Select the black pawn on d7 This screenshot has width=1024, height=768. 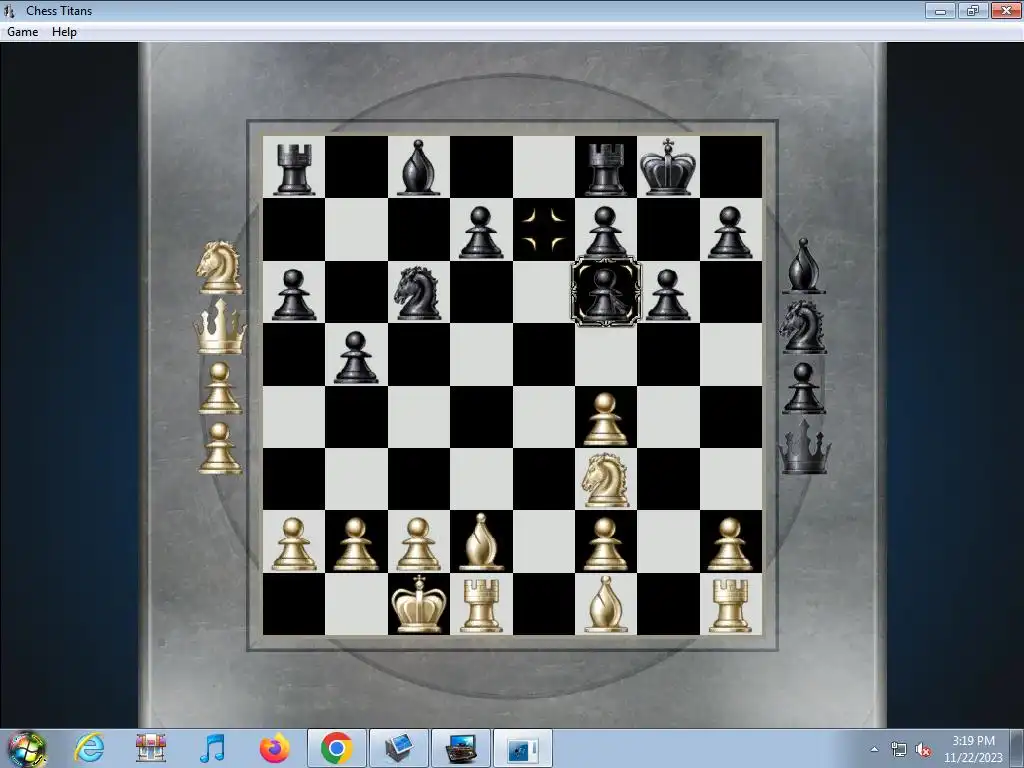(x=481, y=232)
